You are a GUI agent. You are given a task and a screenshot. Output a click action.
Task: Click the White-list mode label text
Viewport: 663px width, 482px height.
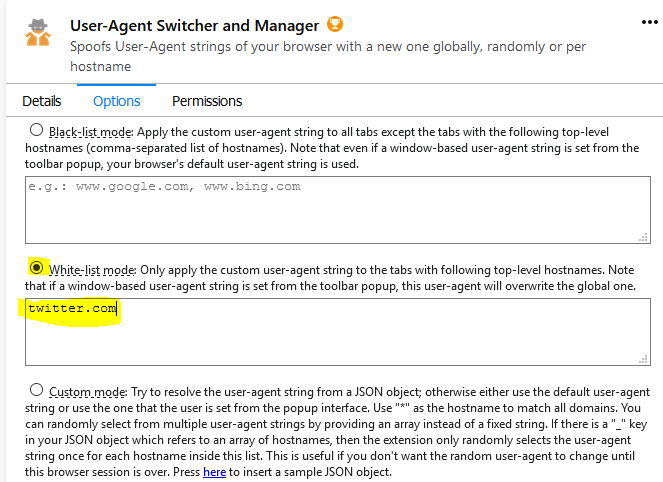pos(92,270)
